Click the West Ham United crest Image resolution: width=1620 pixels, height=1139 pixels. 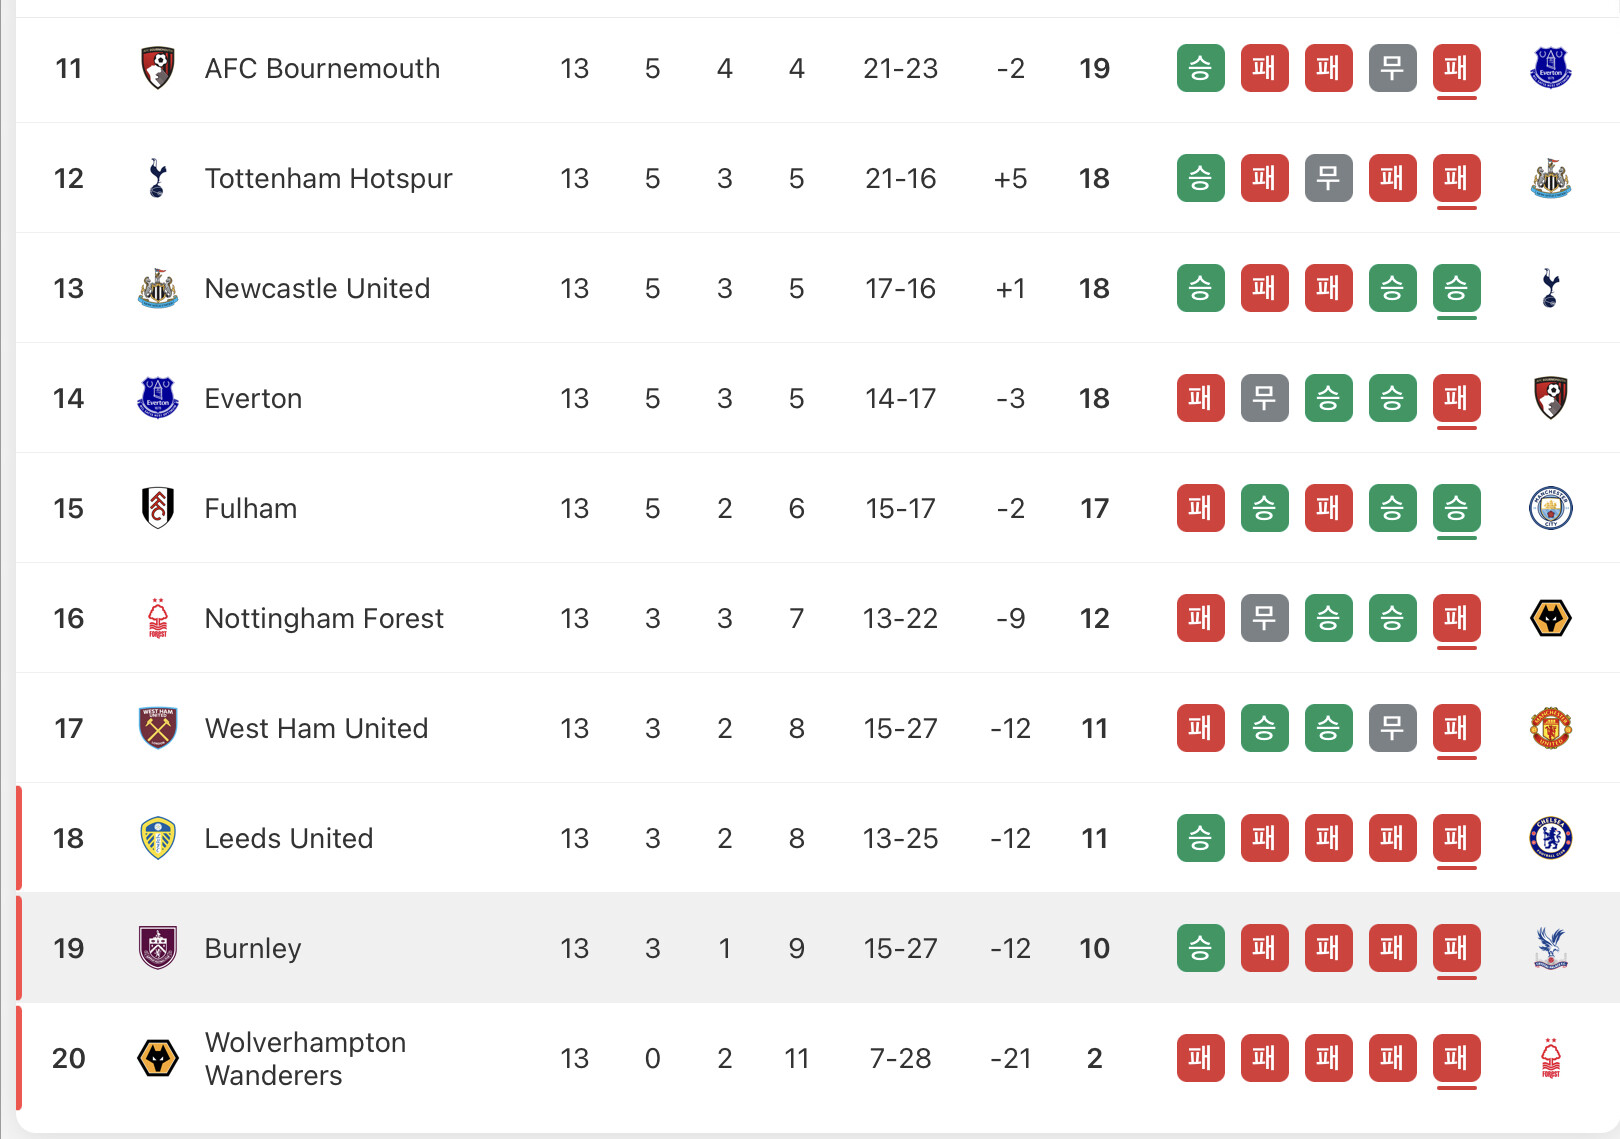(x=158, y=728)
